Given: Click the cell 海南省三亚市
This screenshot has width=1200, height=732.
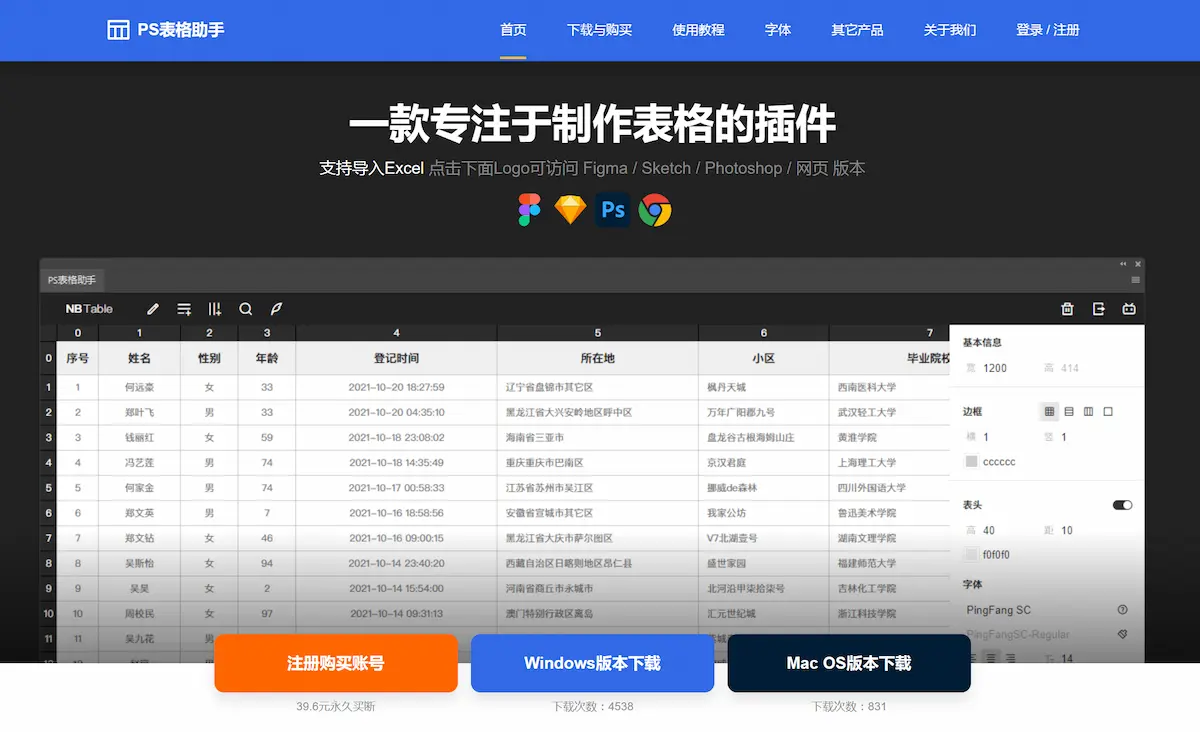Looking at the screenshot, I should (597, 438).
